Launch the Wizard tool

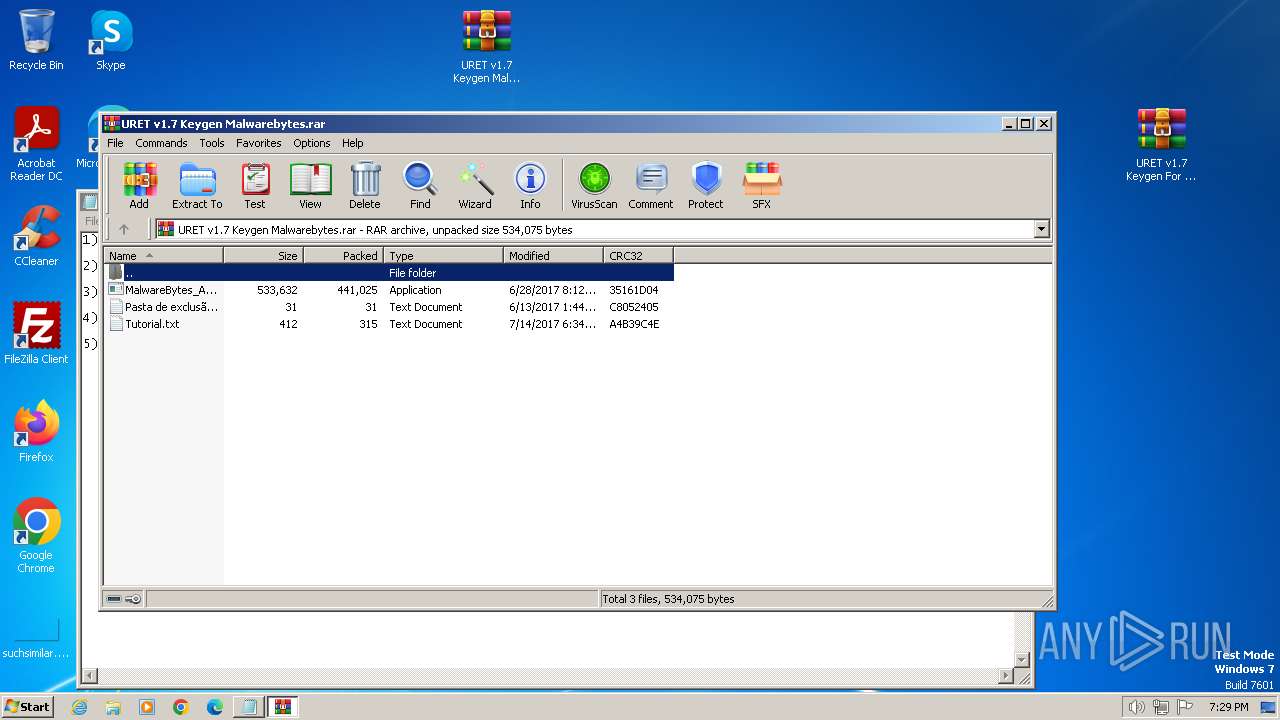pos(475,186)
